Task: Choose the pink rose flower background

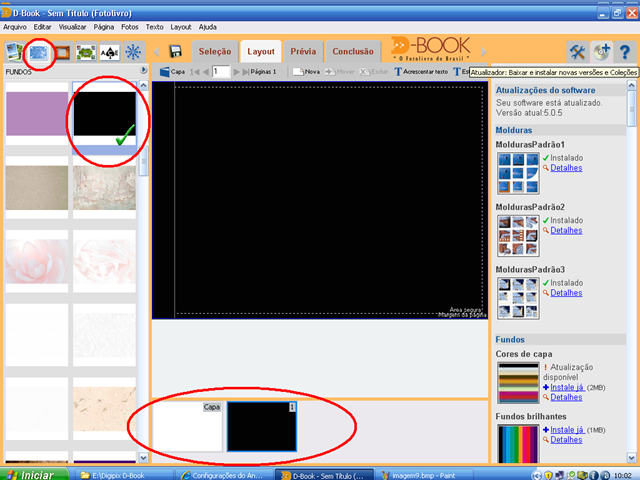Action: (x=37, y=261)
